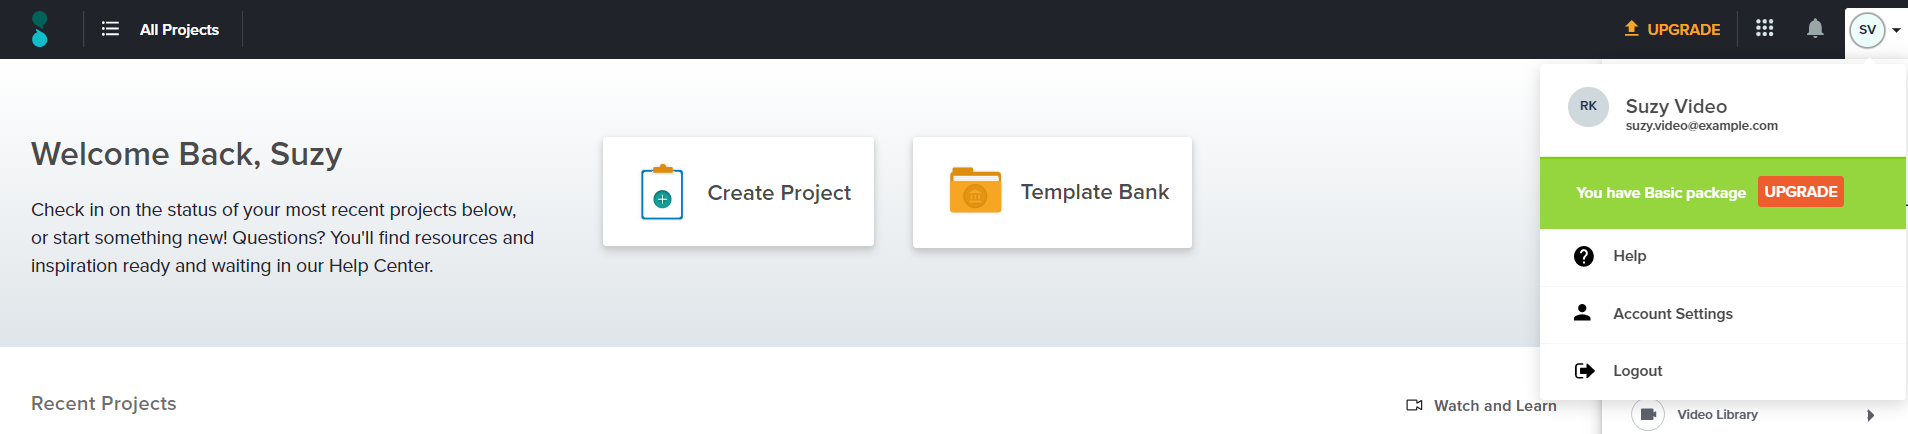Select Help from the profile menu
This screenshot has width=1908, height=434.
(x=1629, y=256)
